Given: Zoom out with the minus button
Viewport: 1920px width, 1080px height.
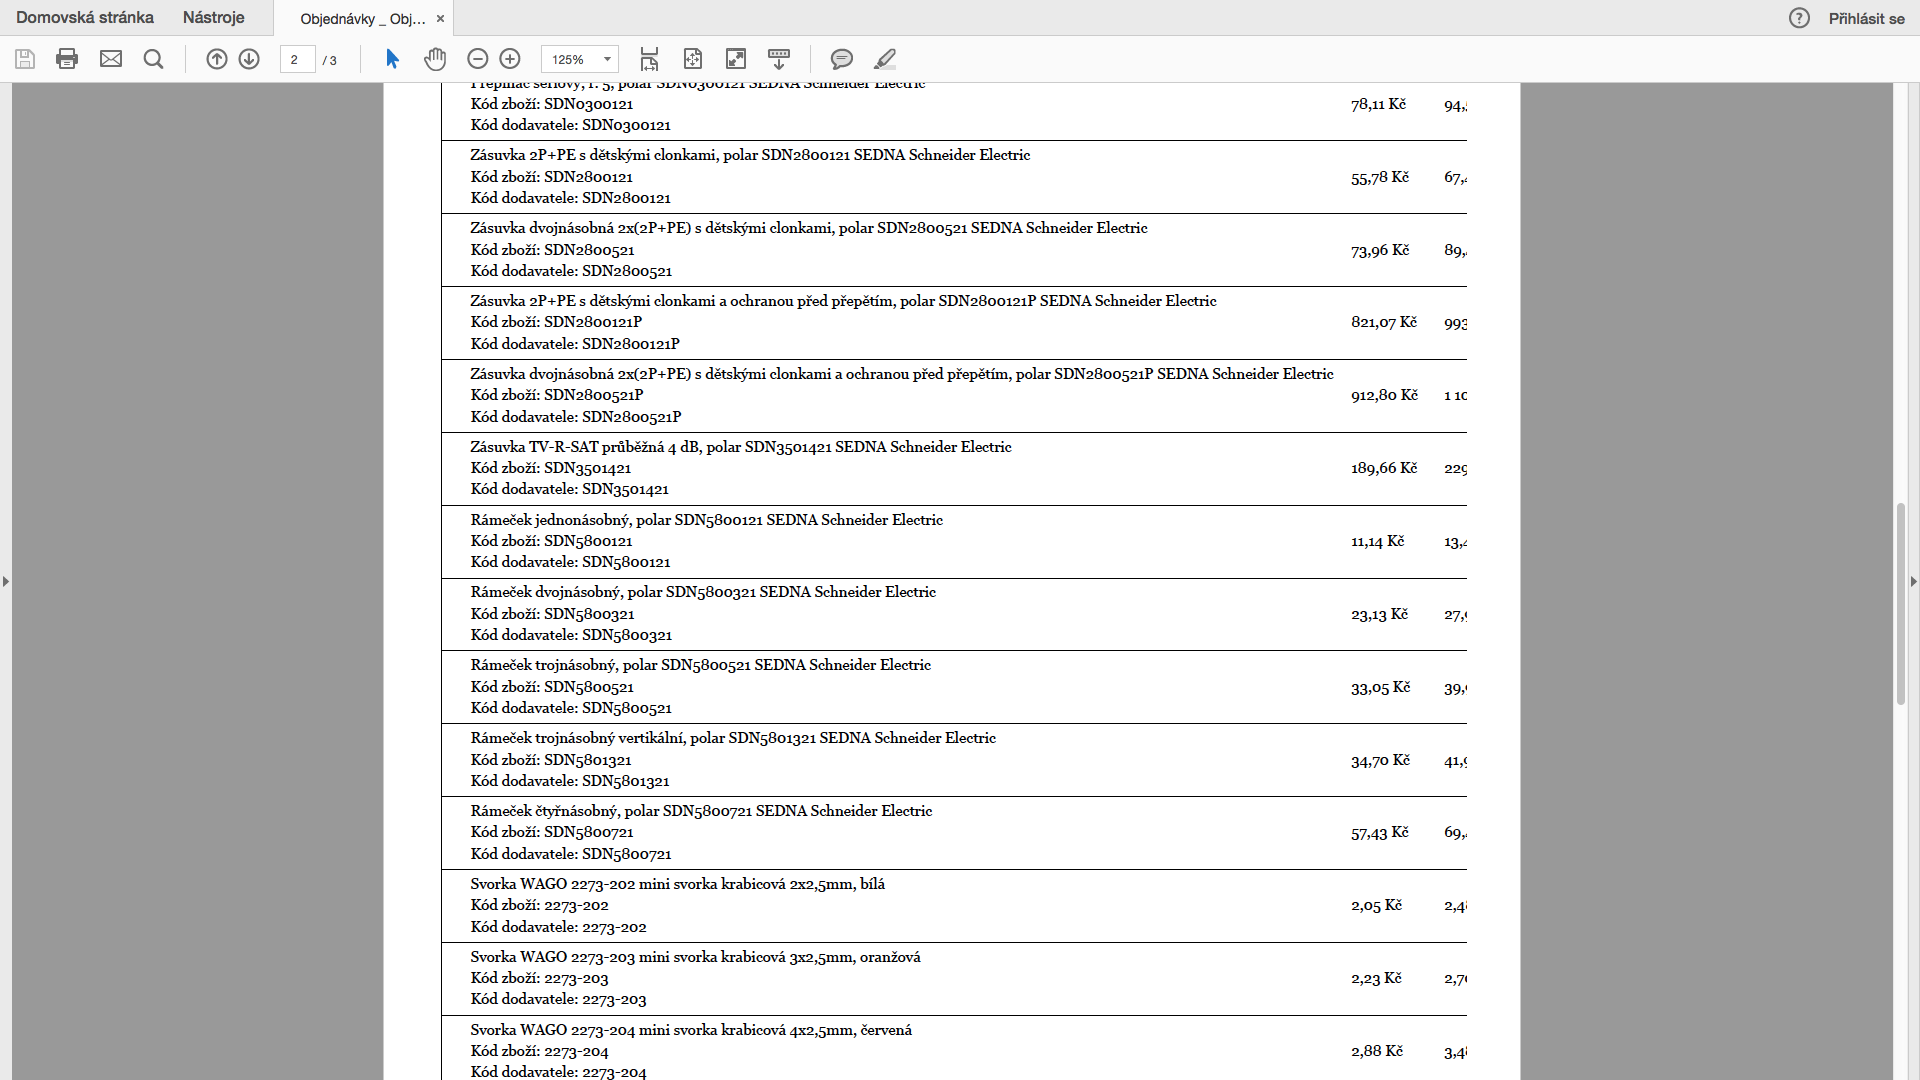Looking at the screenshot, I should point(478,59).
